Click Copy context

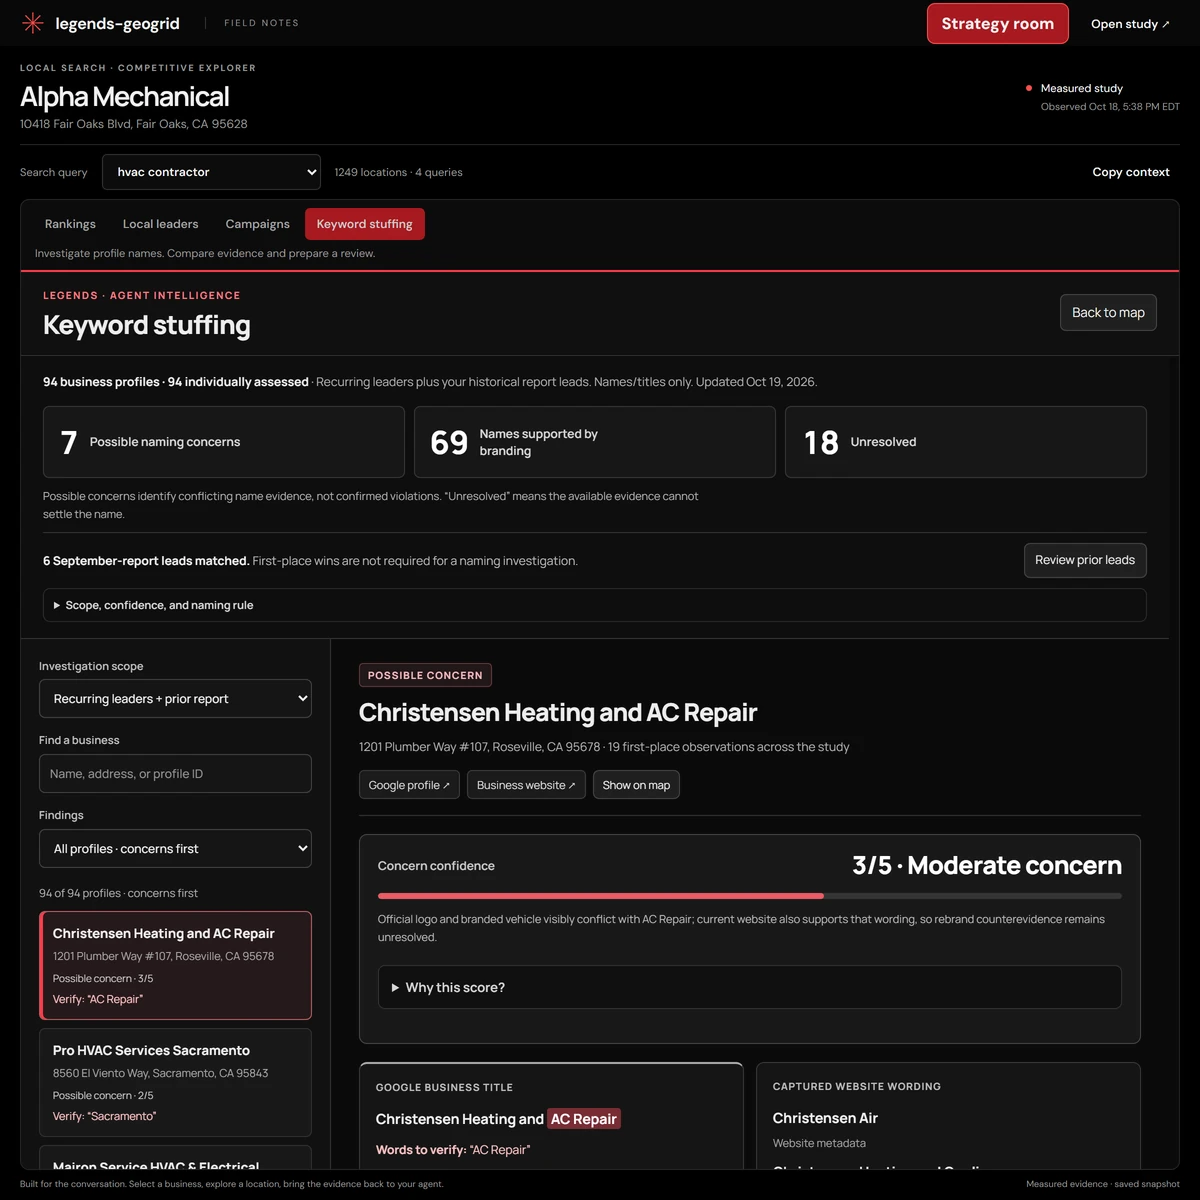pyautogui.click(x=1130, y=172)
